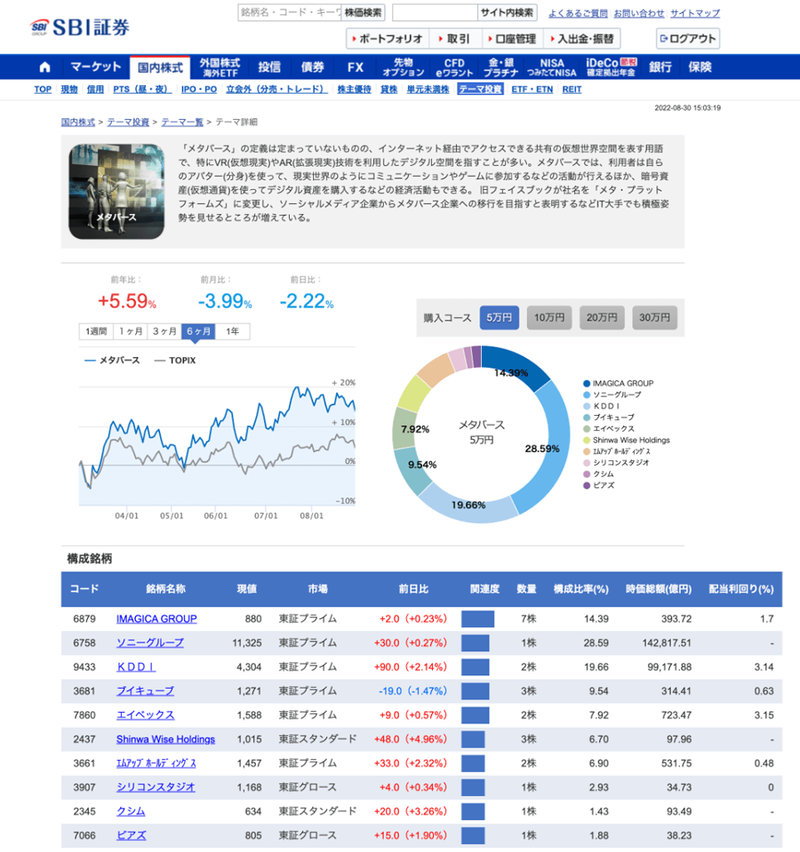Click the メタバース theme thumbnail image
This screenshot has width=800, height=852.
[x=116, y=191]
